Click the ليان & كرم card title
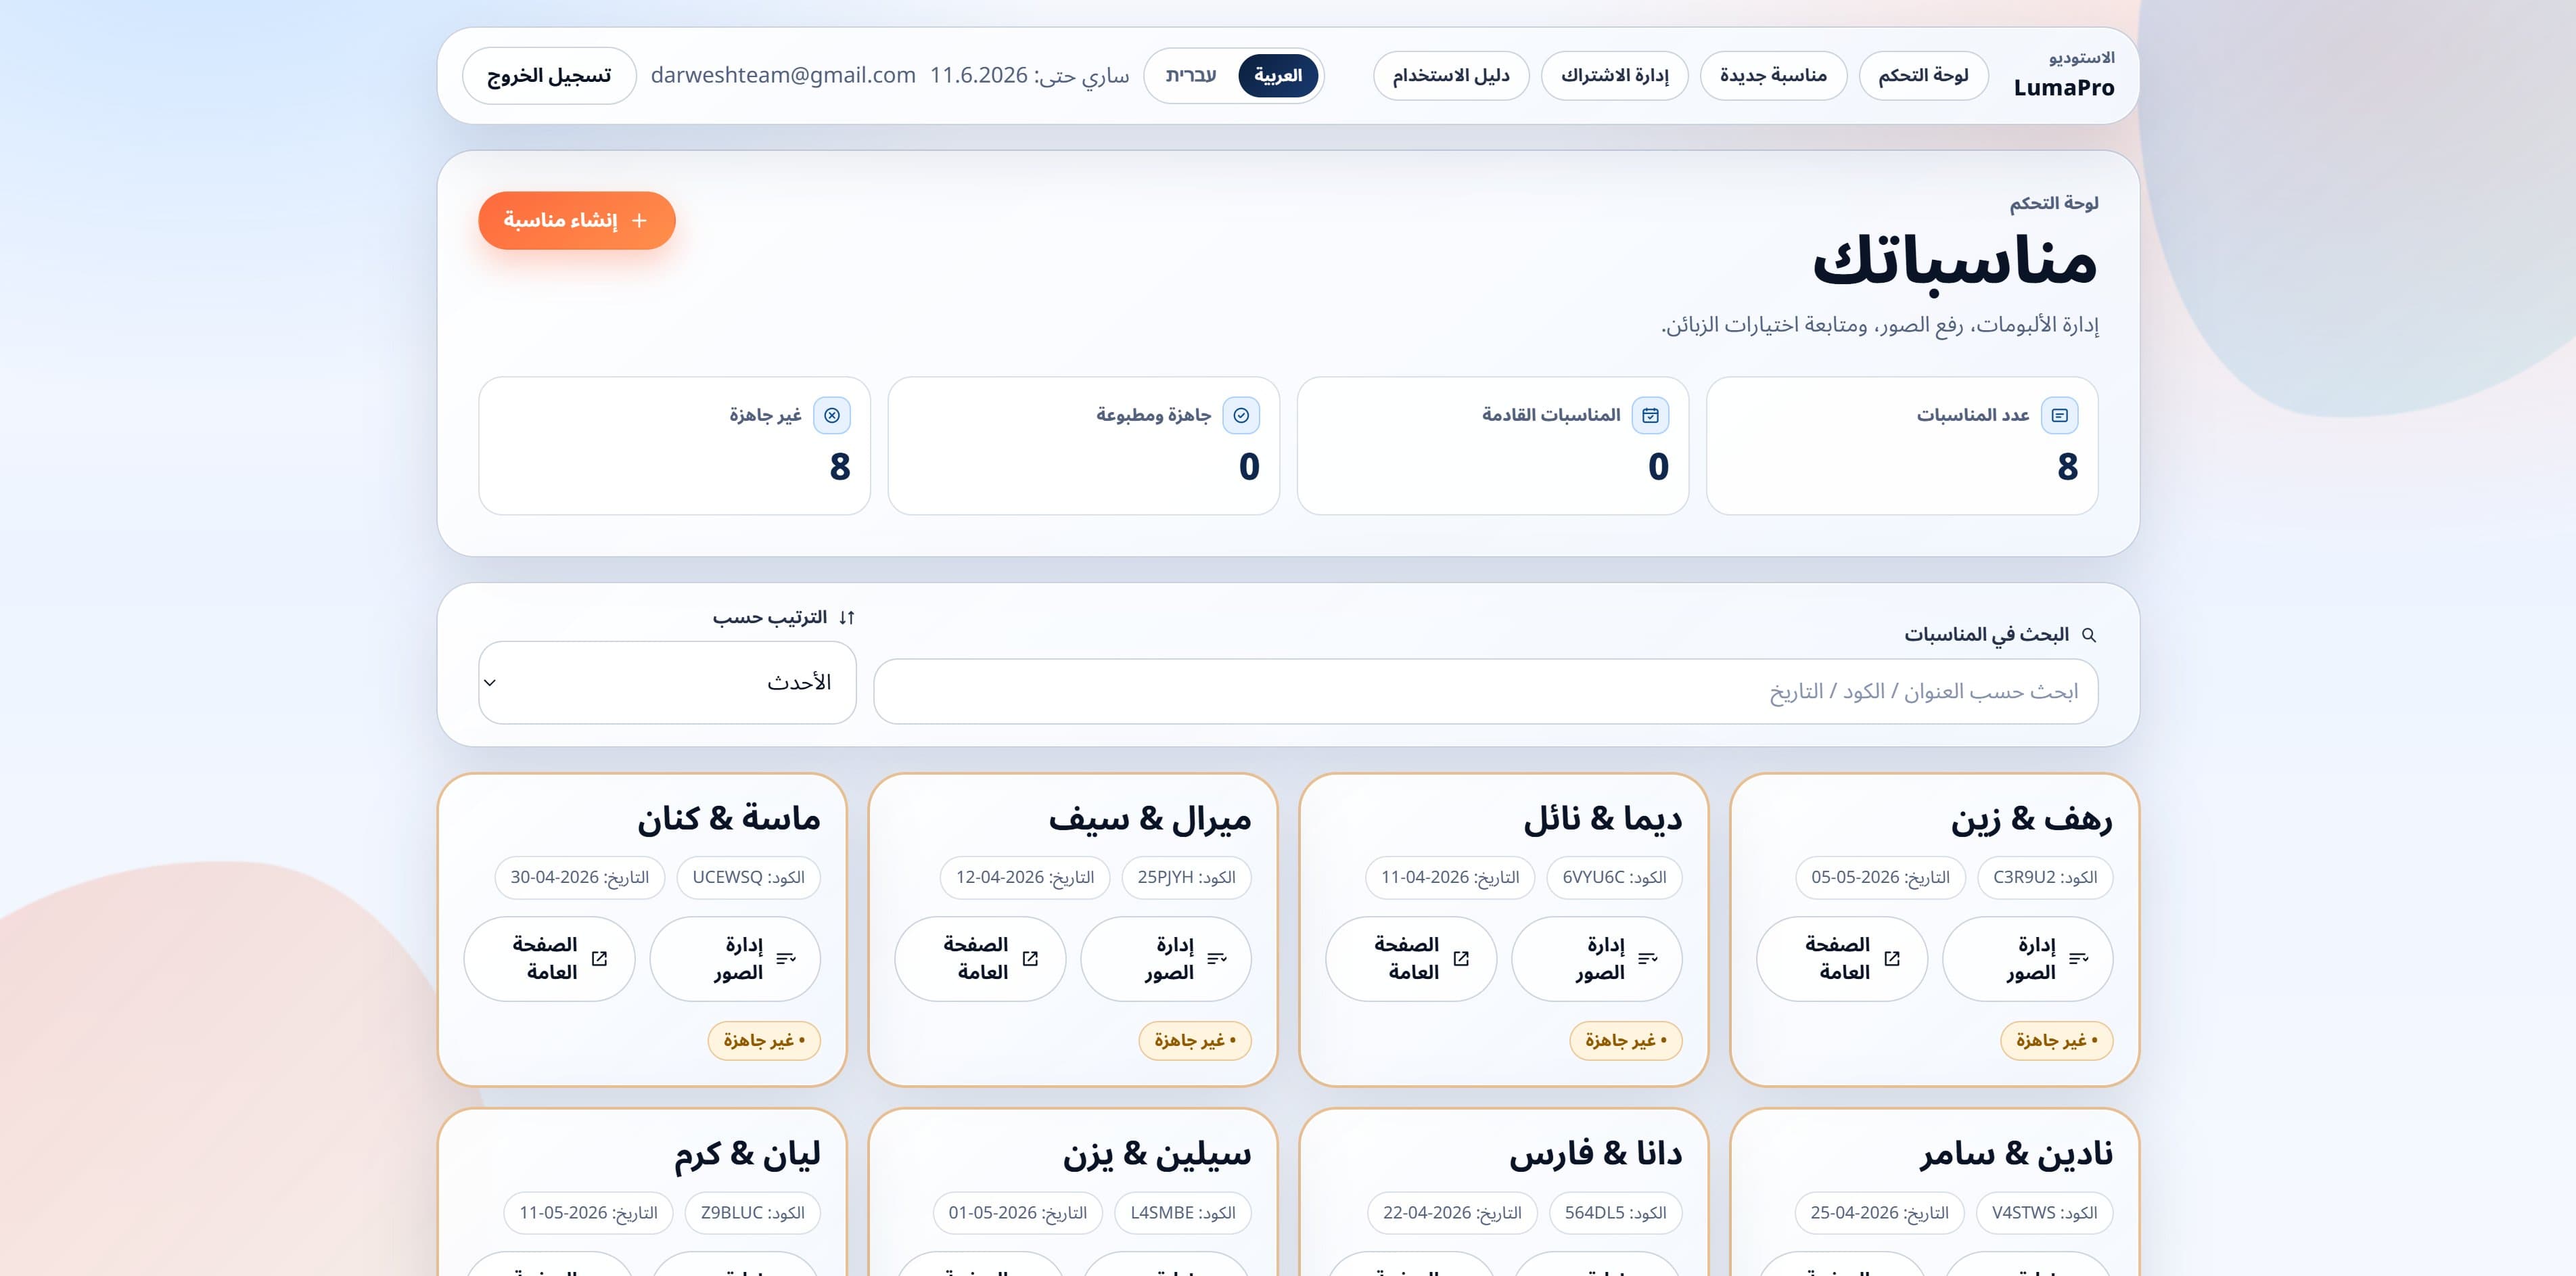Image resolution: width=2576 pixels, height=1276 pixels. tap(747, 1154)
